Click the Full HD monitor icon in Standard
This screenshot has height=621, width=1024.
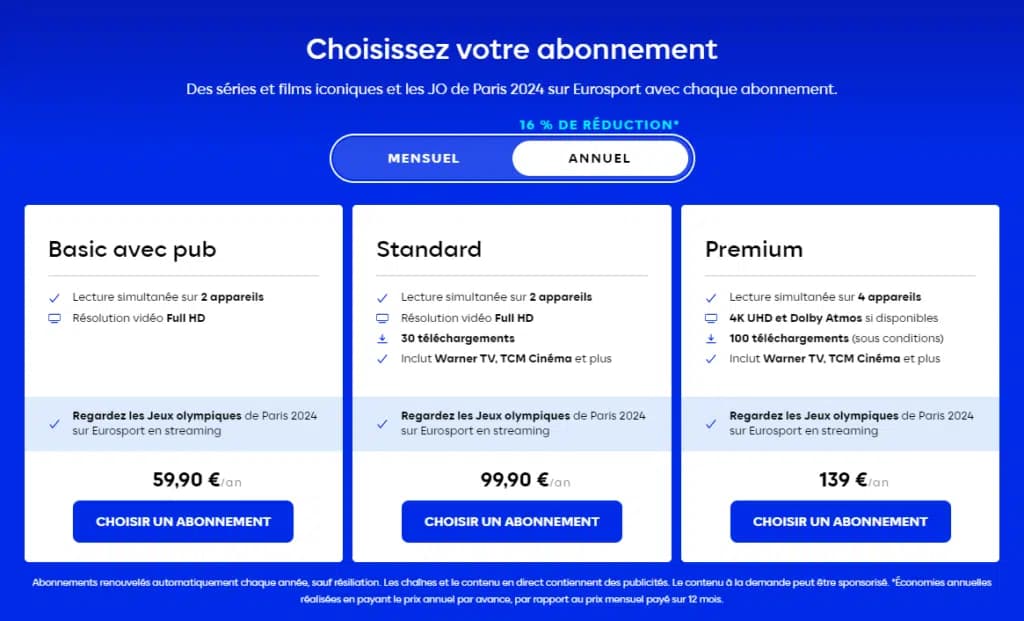click(x=383, y=318)
